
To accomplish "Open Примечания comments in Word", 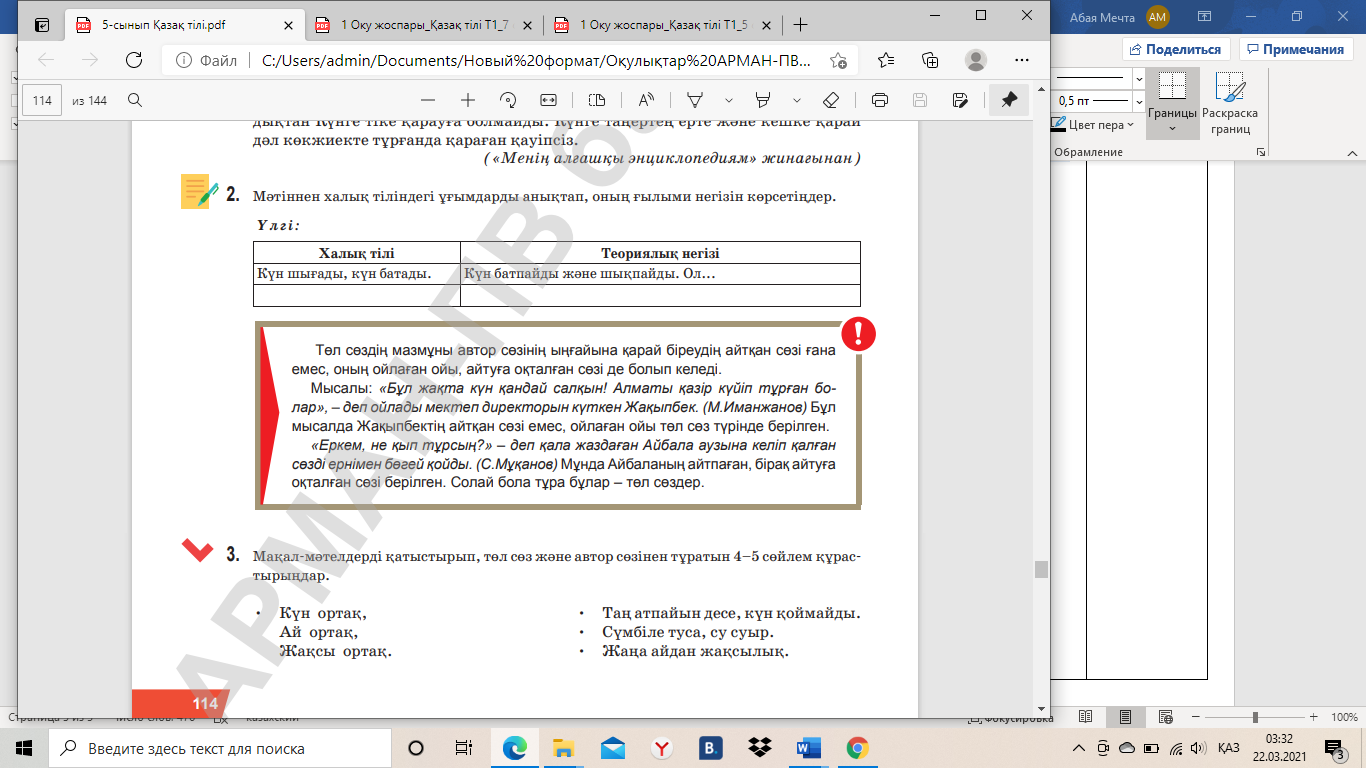I will [x=1294, y=49].
